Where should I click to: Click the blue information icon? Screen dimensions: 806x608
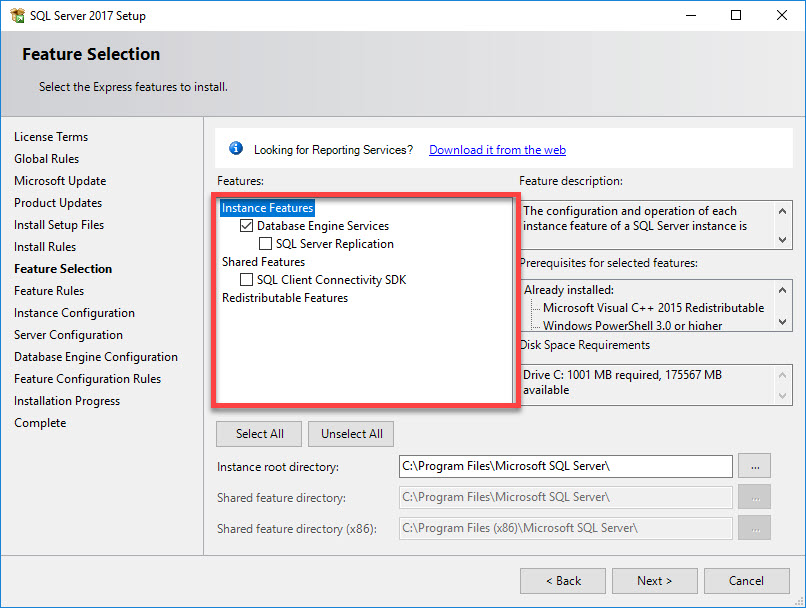click(x=236, y=149)
